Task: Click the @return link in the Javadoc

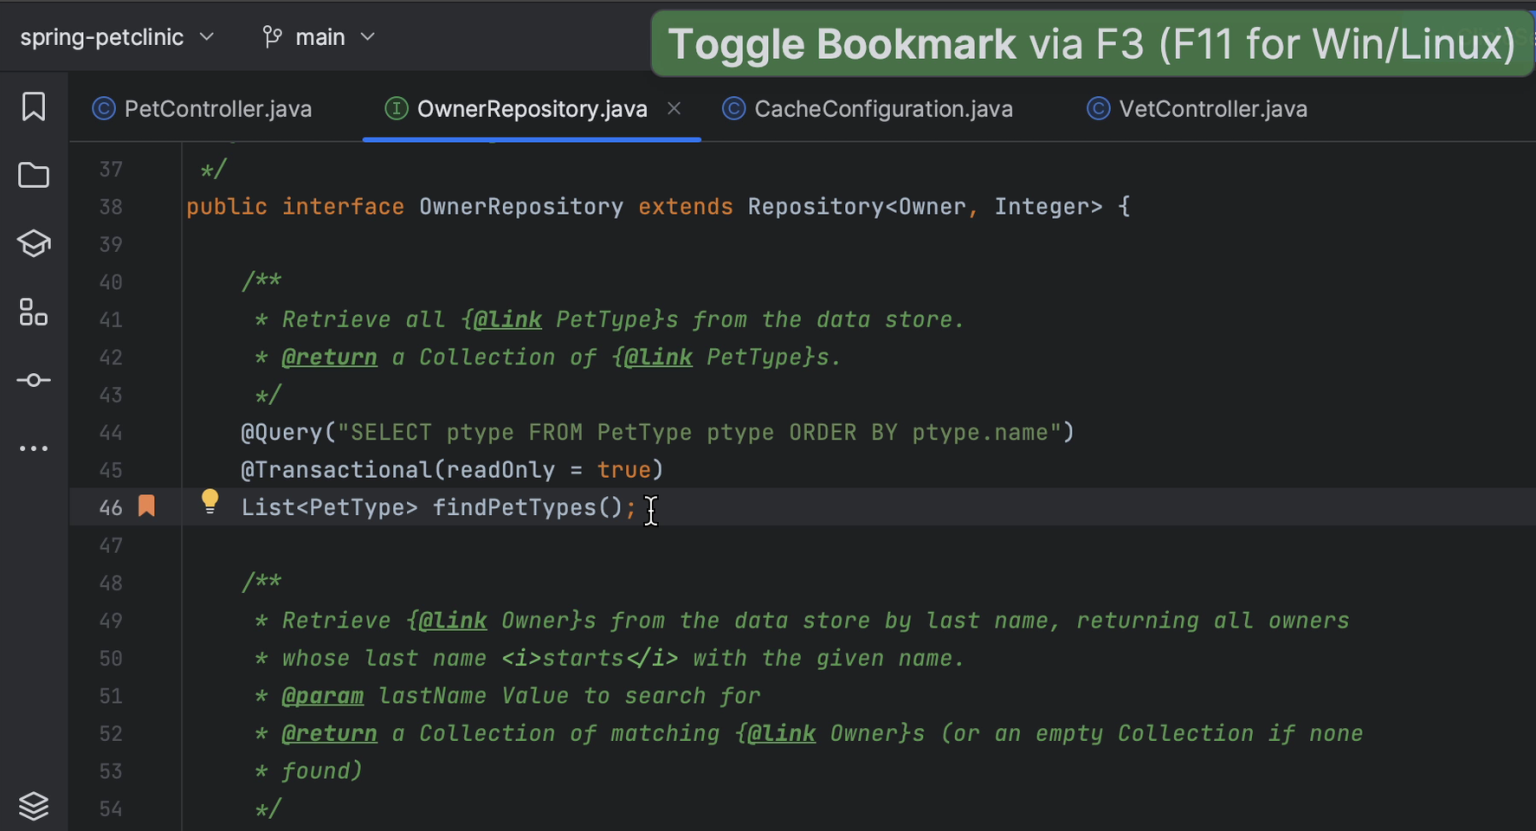Action: click(x=330, y=357)
